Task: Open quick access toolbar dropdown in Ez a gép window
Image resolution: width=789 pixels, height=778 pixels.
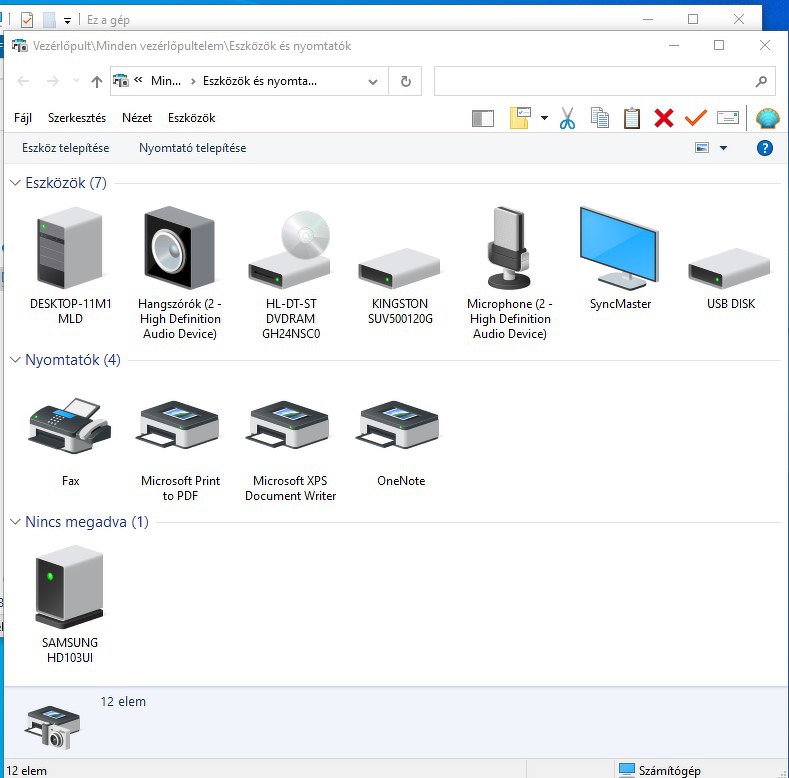Action: coord(67,21)
